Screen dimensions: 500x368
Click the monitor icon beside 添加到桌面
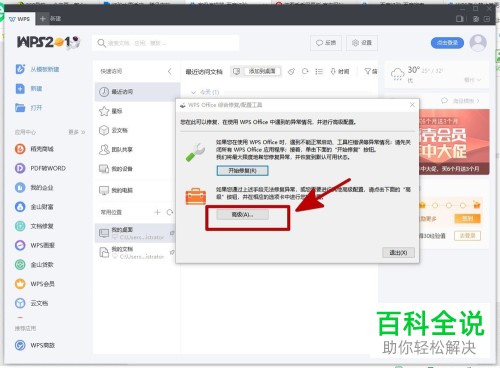(236, 71)
